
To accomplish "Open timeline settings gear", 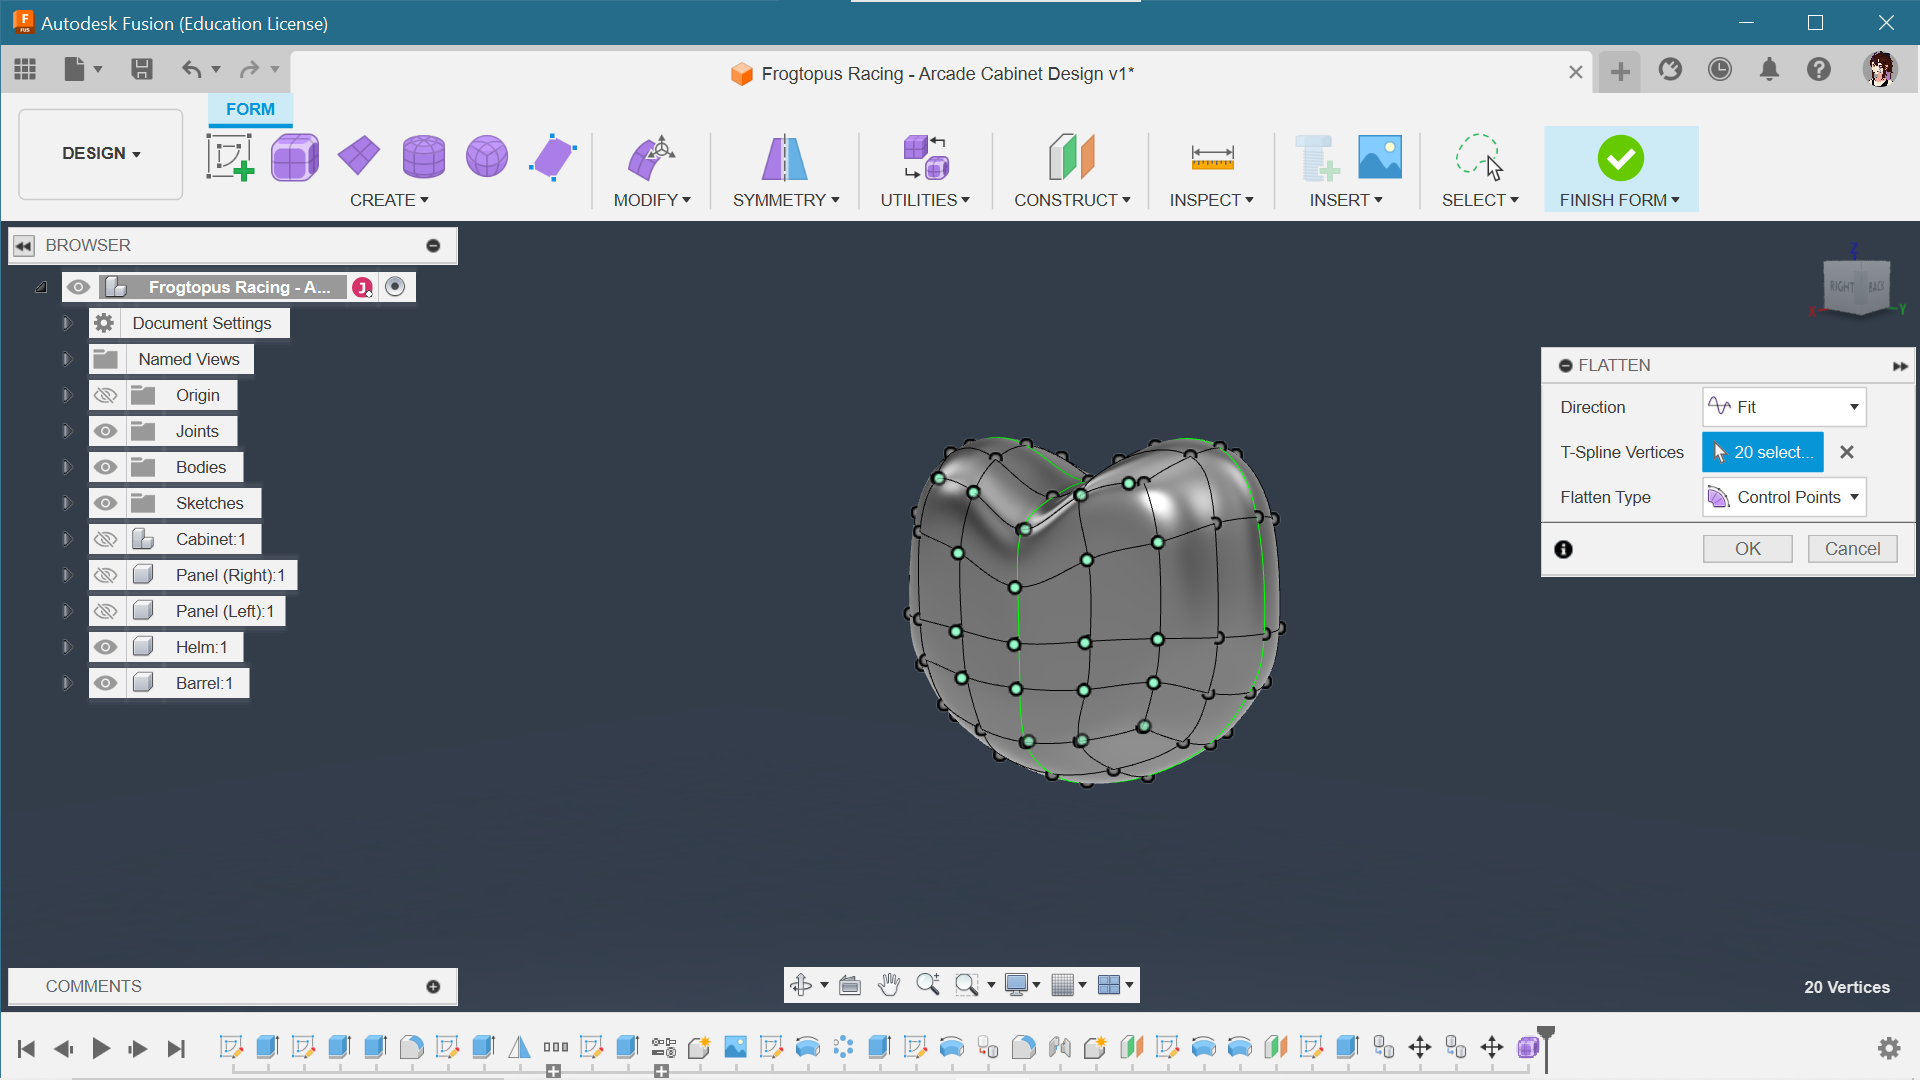I will pyautogui.click(x=1888, y=1048).
